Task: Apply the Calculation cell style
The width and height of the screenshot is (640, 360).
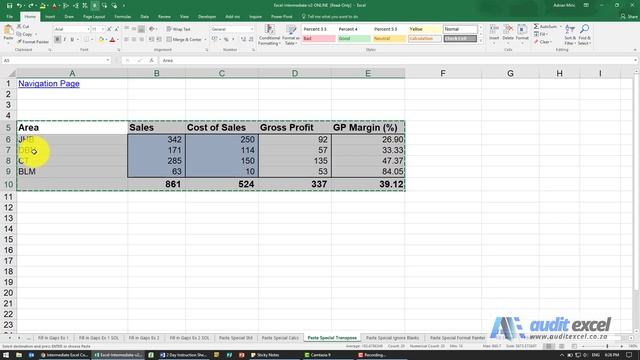Action: [x=424, y=39]
